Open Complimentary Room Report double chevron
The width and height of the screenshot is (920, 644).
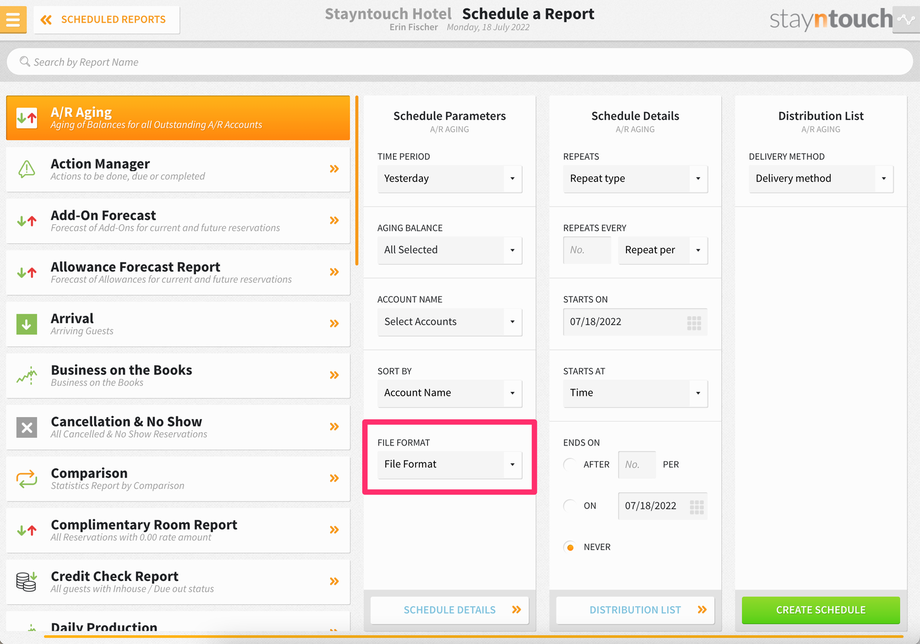[334, 530]
